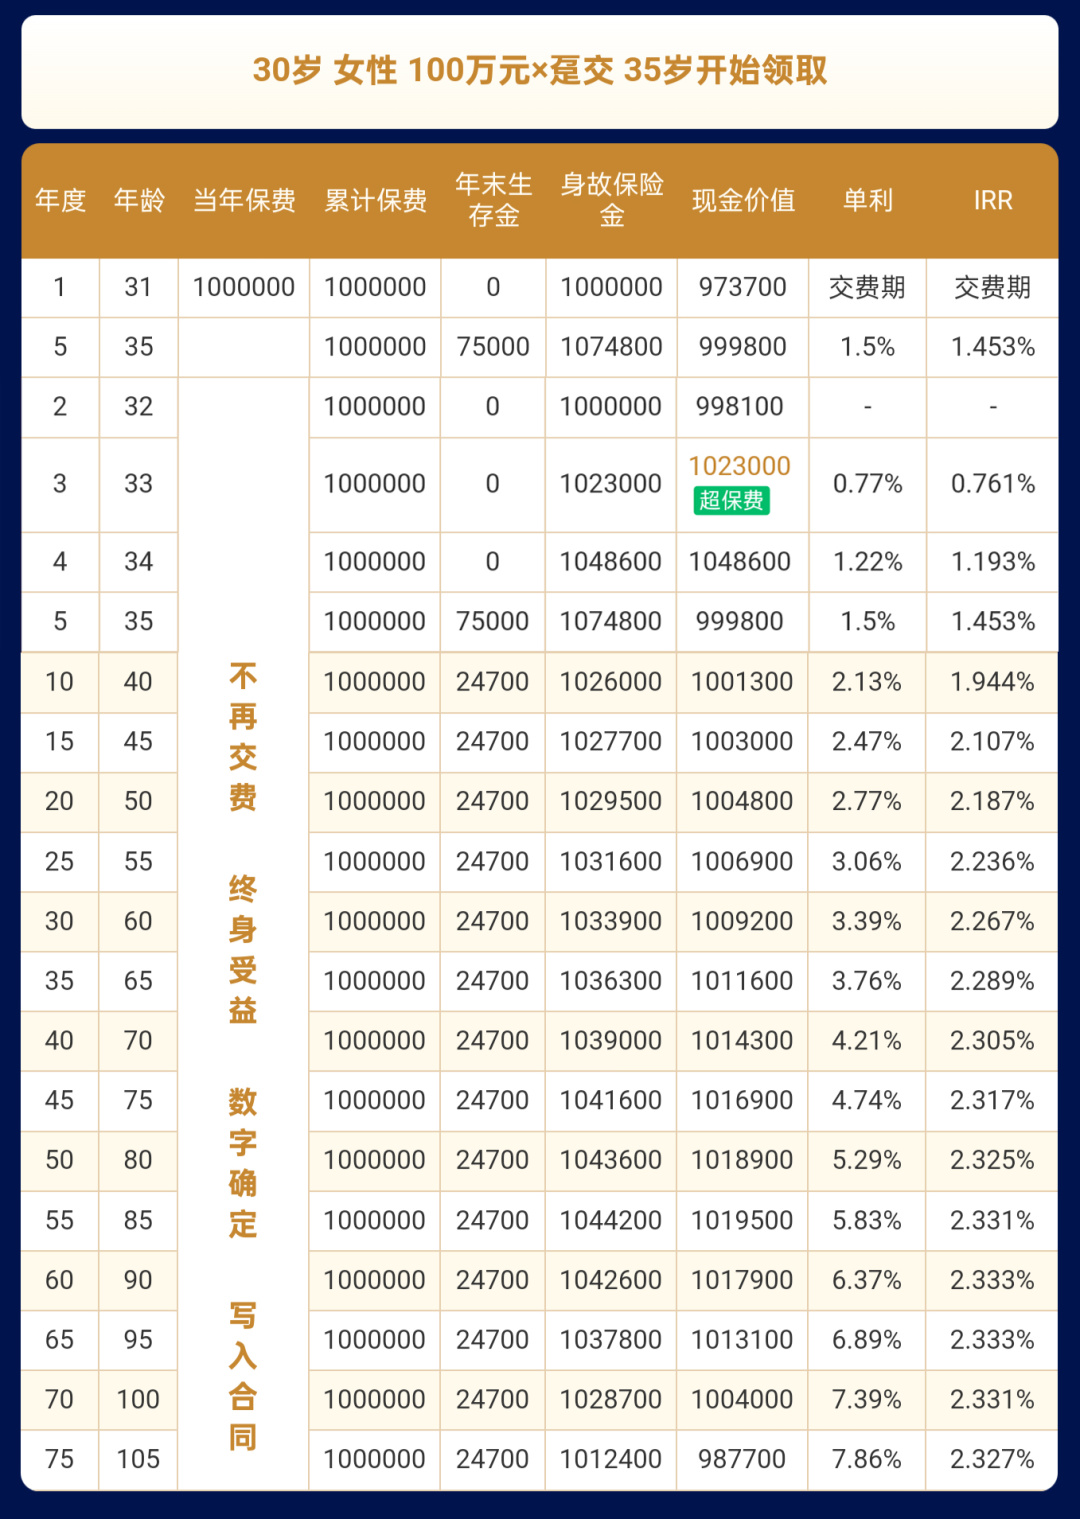The width and height of the screenshot is (1080, 1519).
Task: Select the 单利 value 6.37%
Action: point(867,1280)
